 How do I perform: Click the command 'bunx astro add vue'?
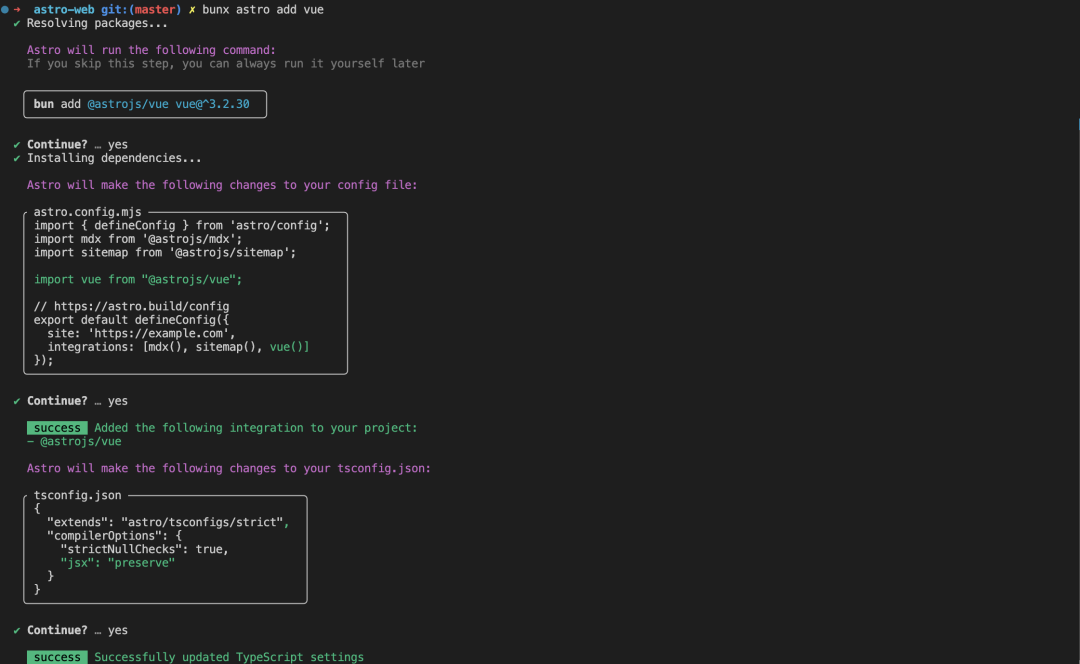point(262,10)
